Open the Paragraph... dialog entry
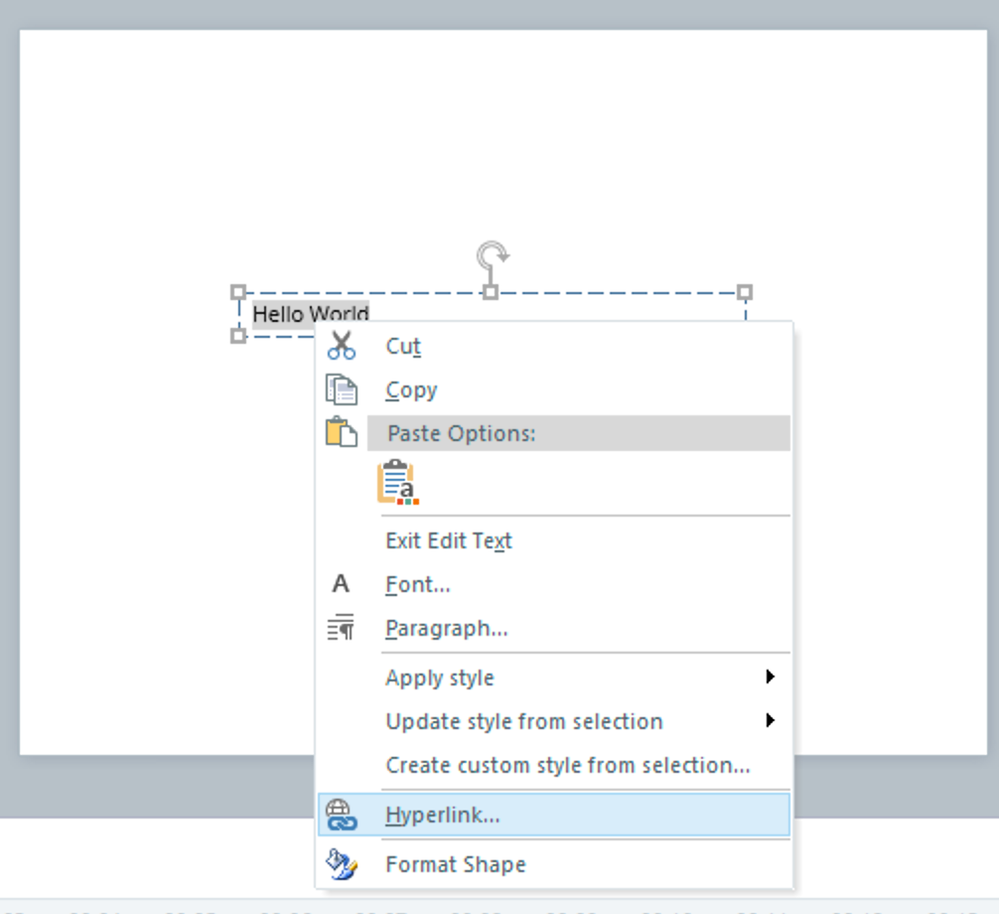Image resolution: width=999 pixels, height=914 pixels. point(447,628)
